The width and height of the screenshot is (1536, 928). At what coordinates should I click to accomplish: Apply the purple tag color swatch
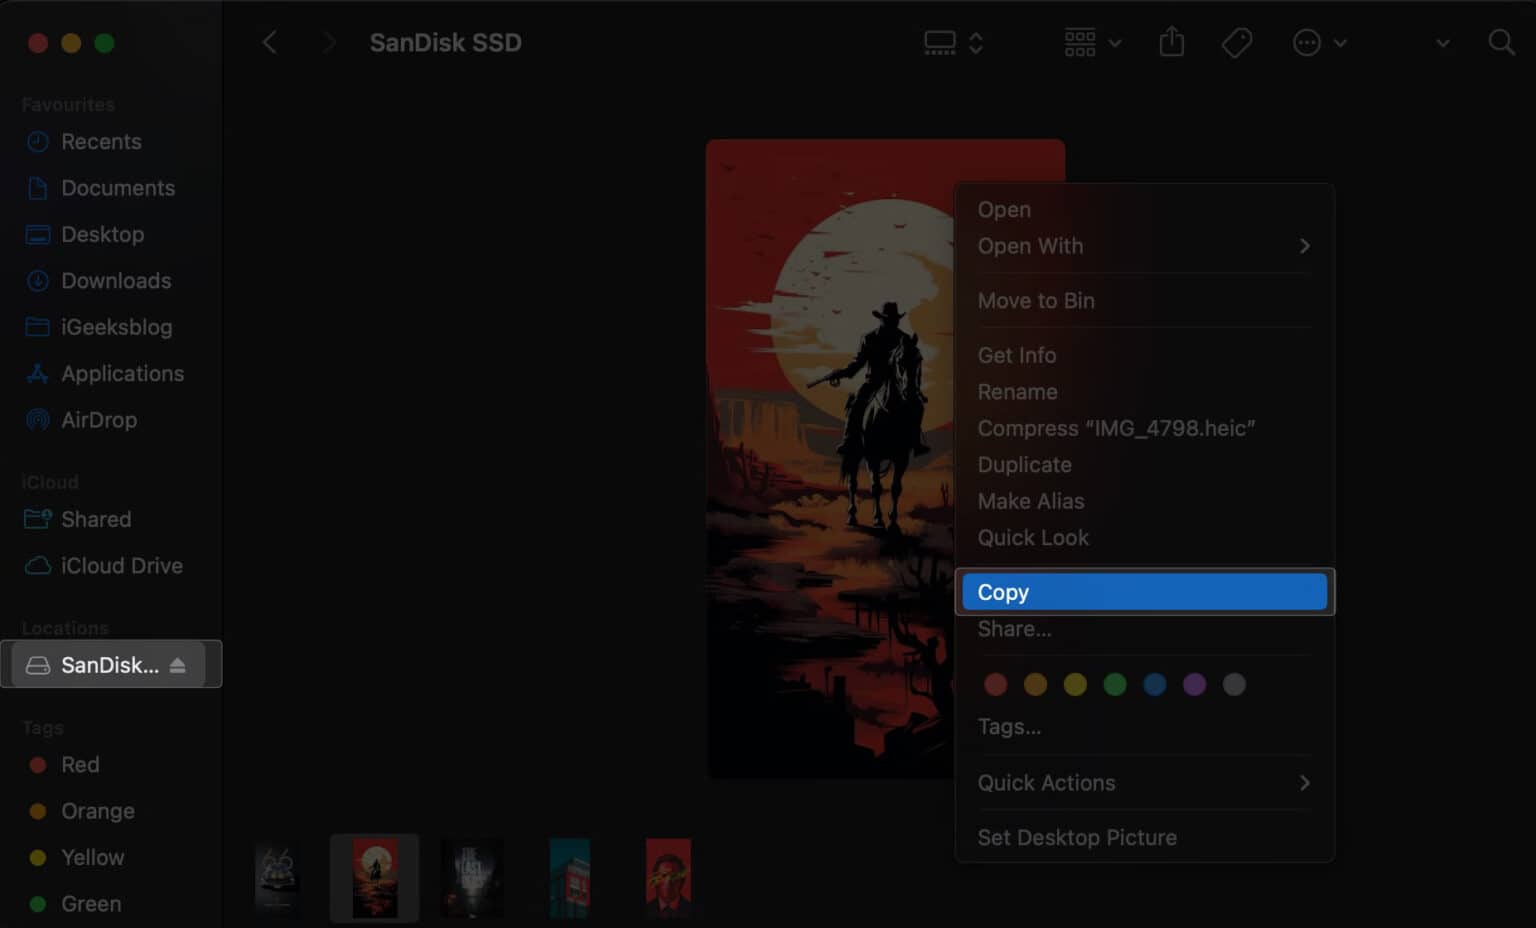click(x=1194, y=684)
